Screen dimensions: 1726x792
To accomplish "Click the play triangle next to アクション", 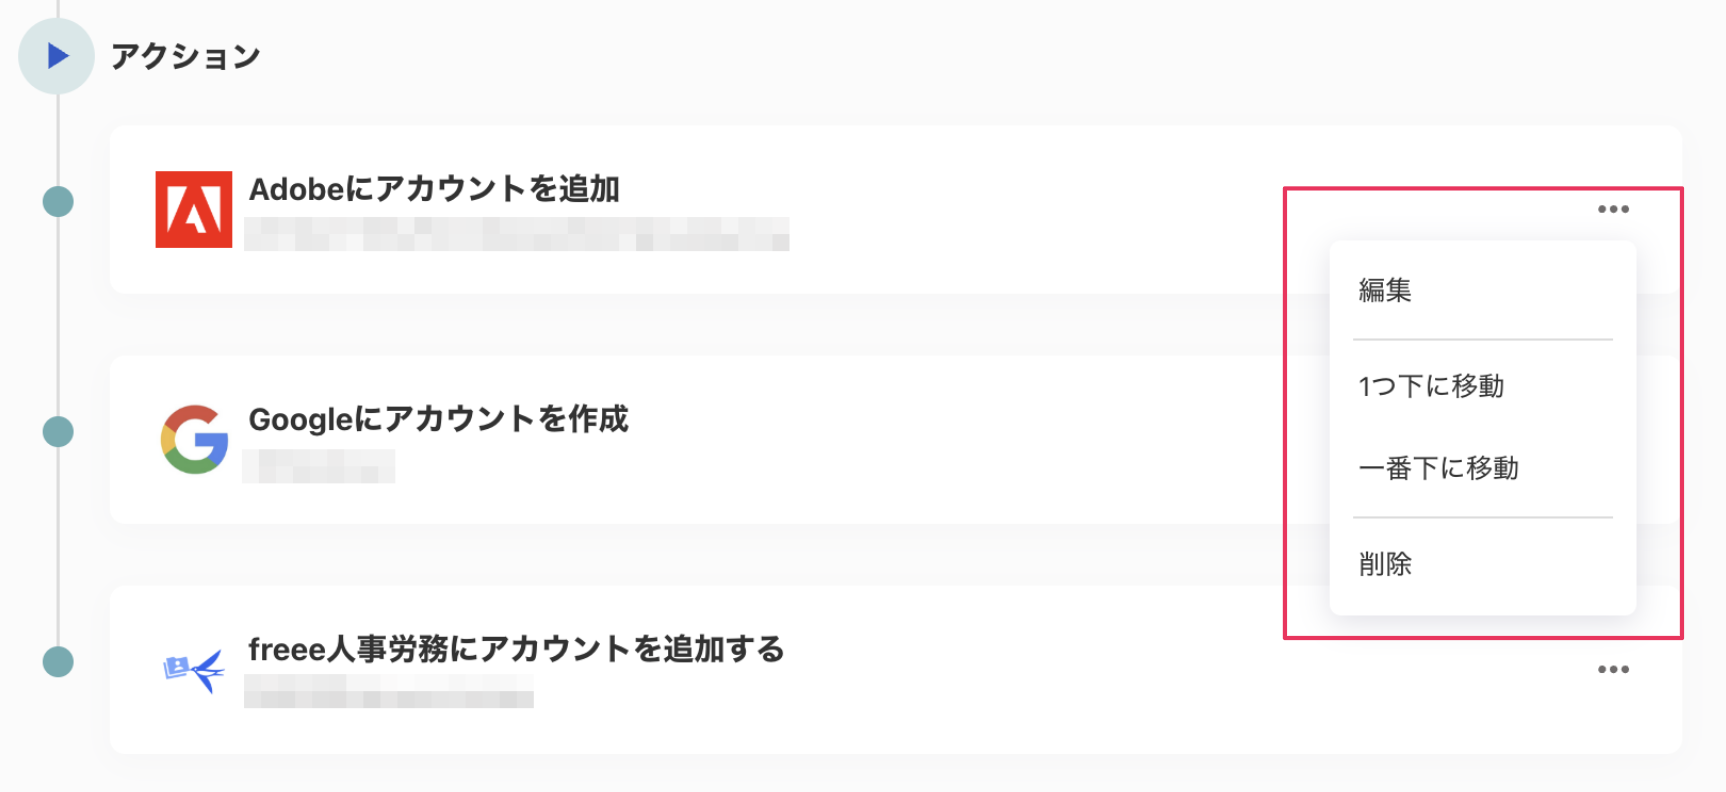I will 57,55.
